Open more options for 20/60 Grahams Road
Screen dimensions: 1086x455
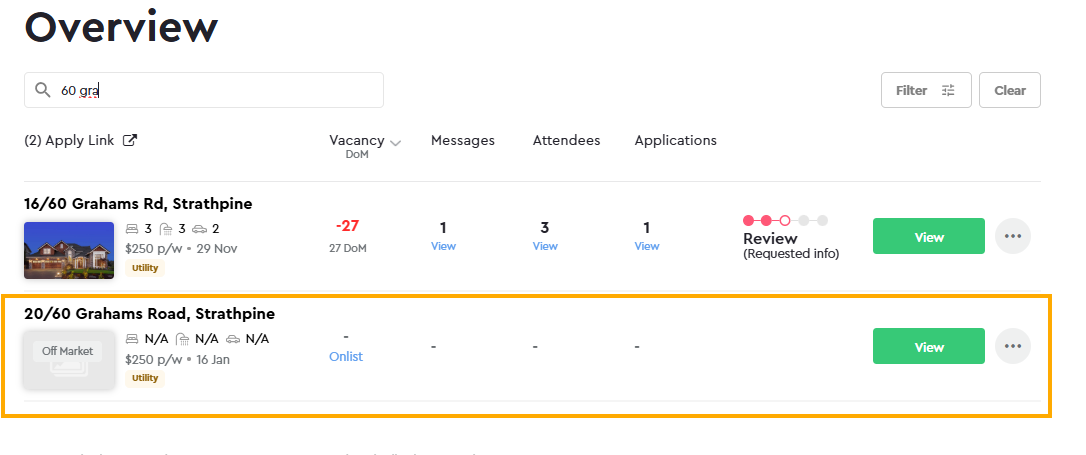click(x=1013, y=346)
